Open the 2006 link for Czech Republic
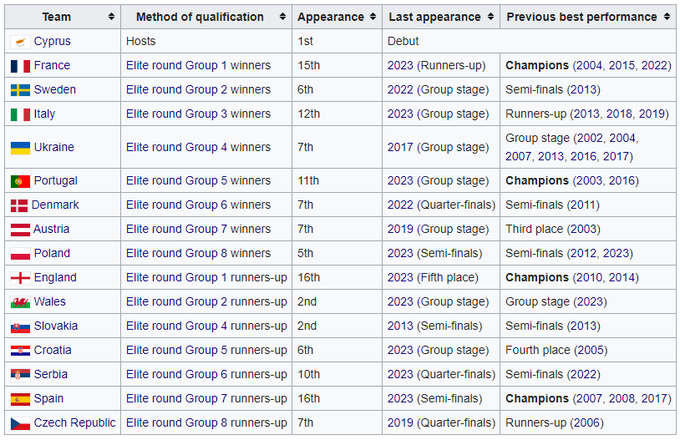 tap(586, 423)
